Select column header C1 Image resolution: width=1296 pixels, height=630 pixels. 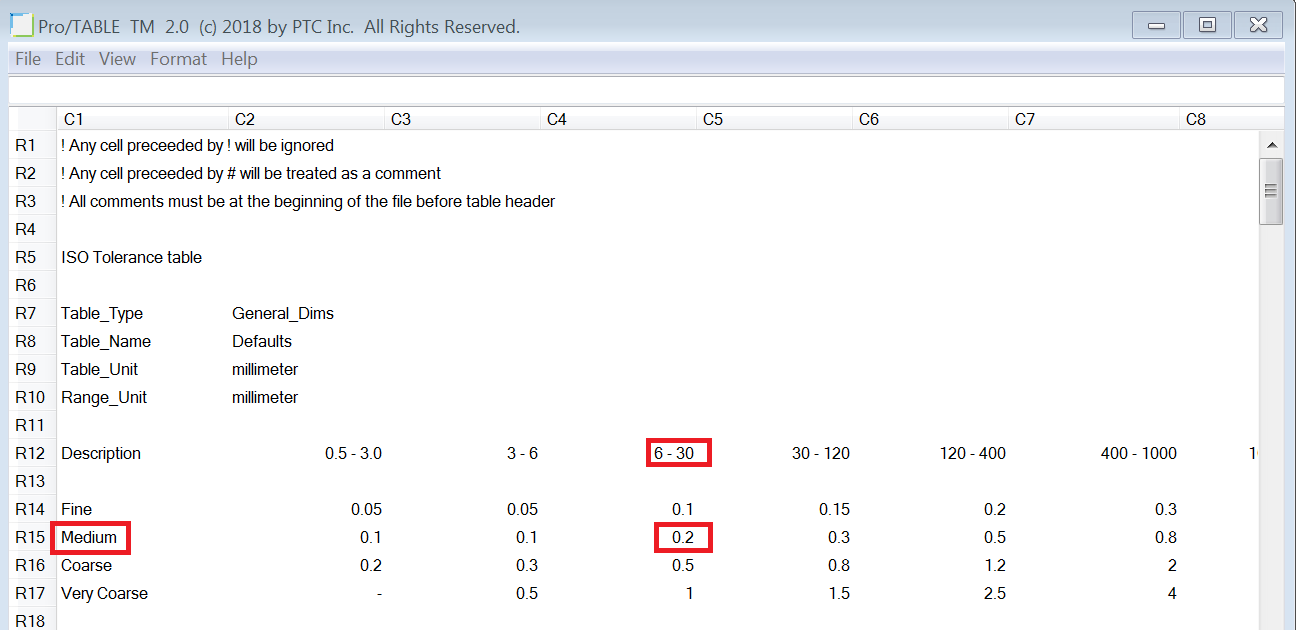click(x=74, y=118)
